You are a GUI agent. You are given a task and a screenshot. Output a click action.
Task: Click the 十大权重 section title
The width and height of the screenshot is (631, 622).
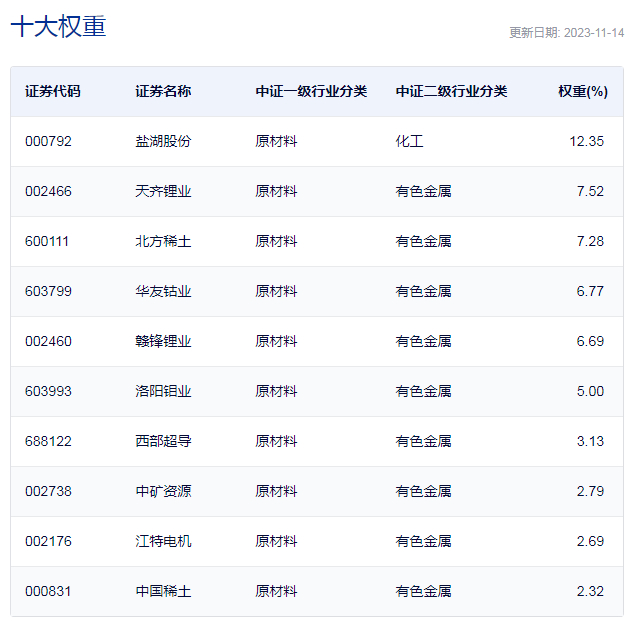[58, 27]
